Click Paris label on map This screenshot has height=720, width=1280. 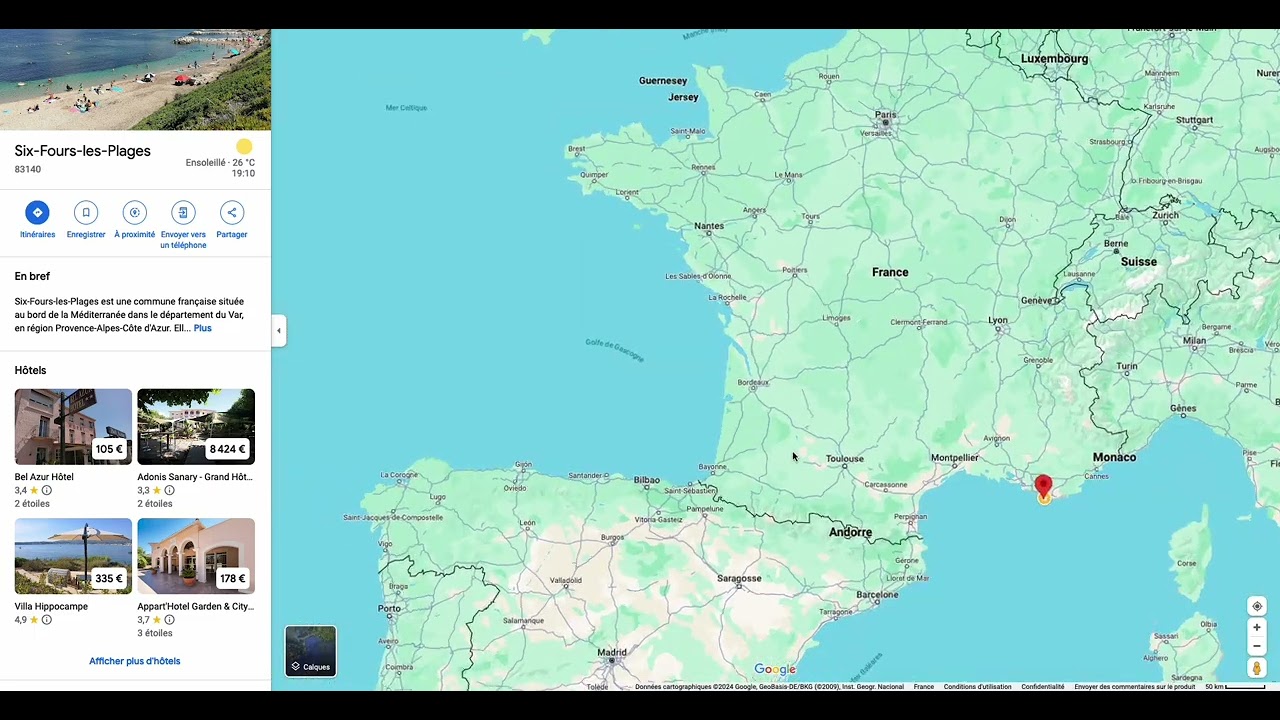click(886, 115)
